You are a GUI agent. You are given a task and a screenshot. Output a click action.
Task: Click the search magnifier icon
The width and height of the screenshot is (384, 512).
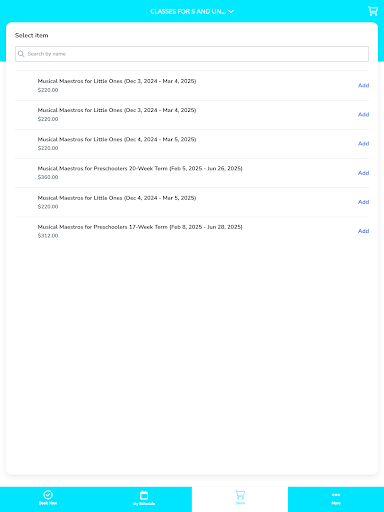[x=21, y=54]
